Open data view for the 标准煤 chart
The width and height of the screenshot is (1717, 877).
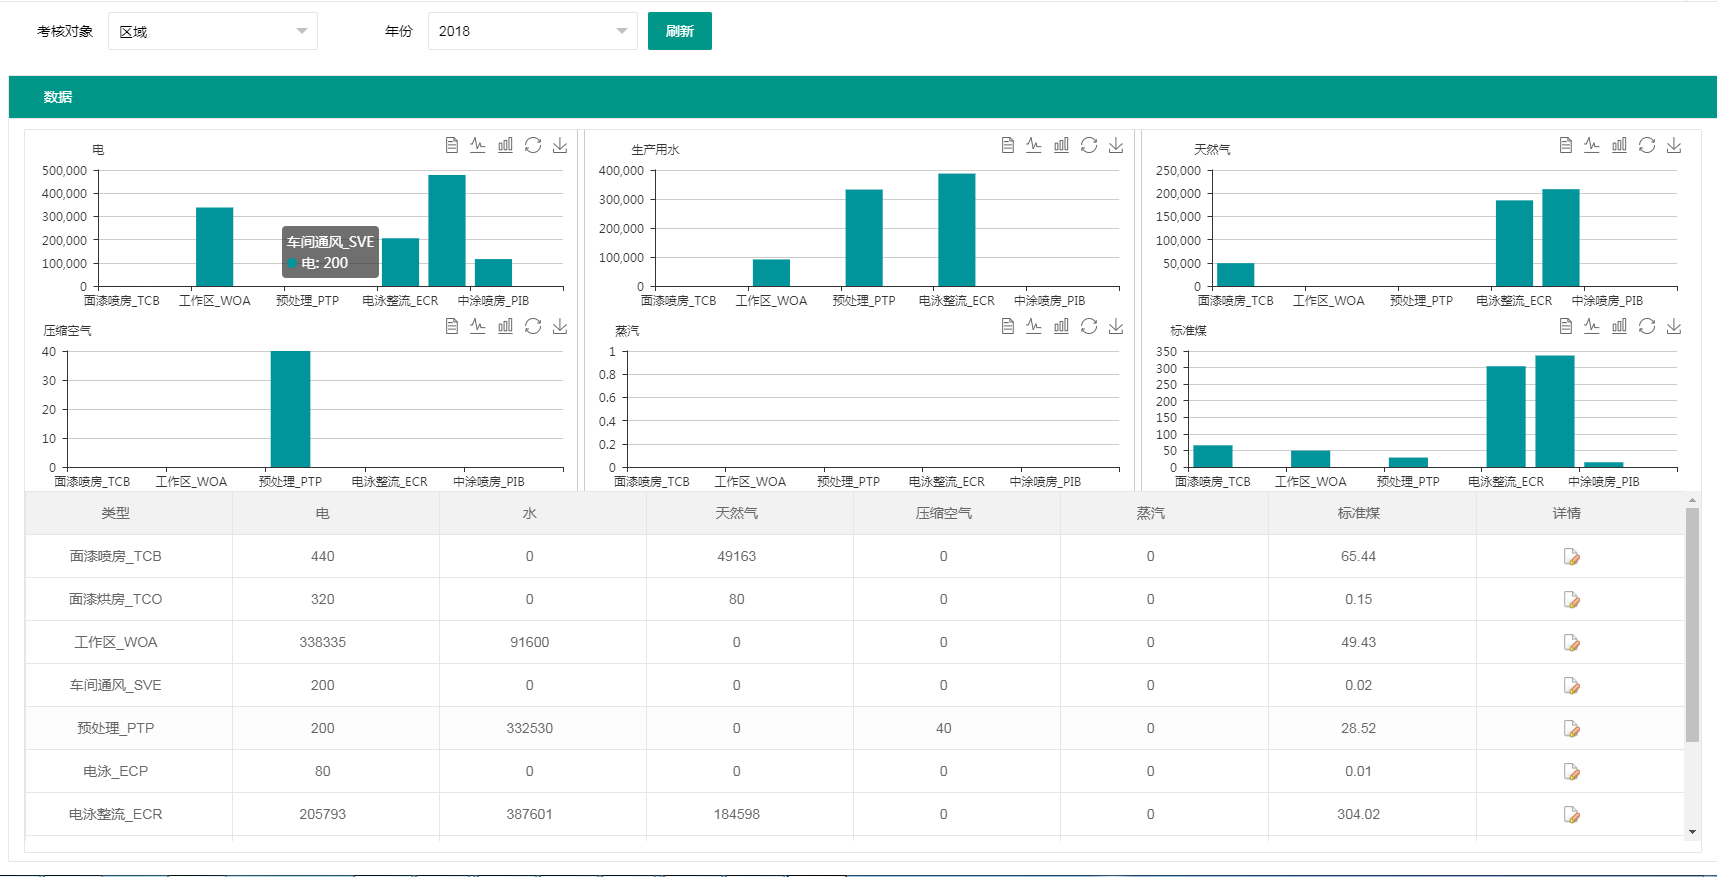(1566, 326)
